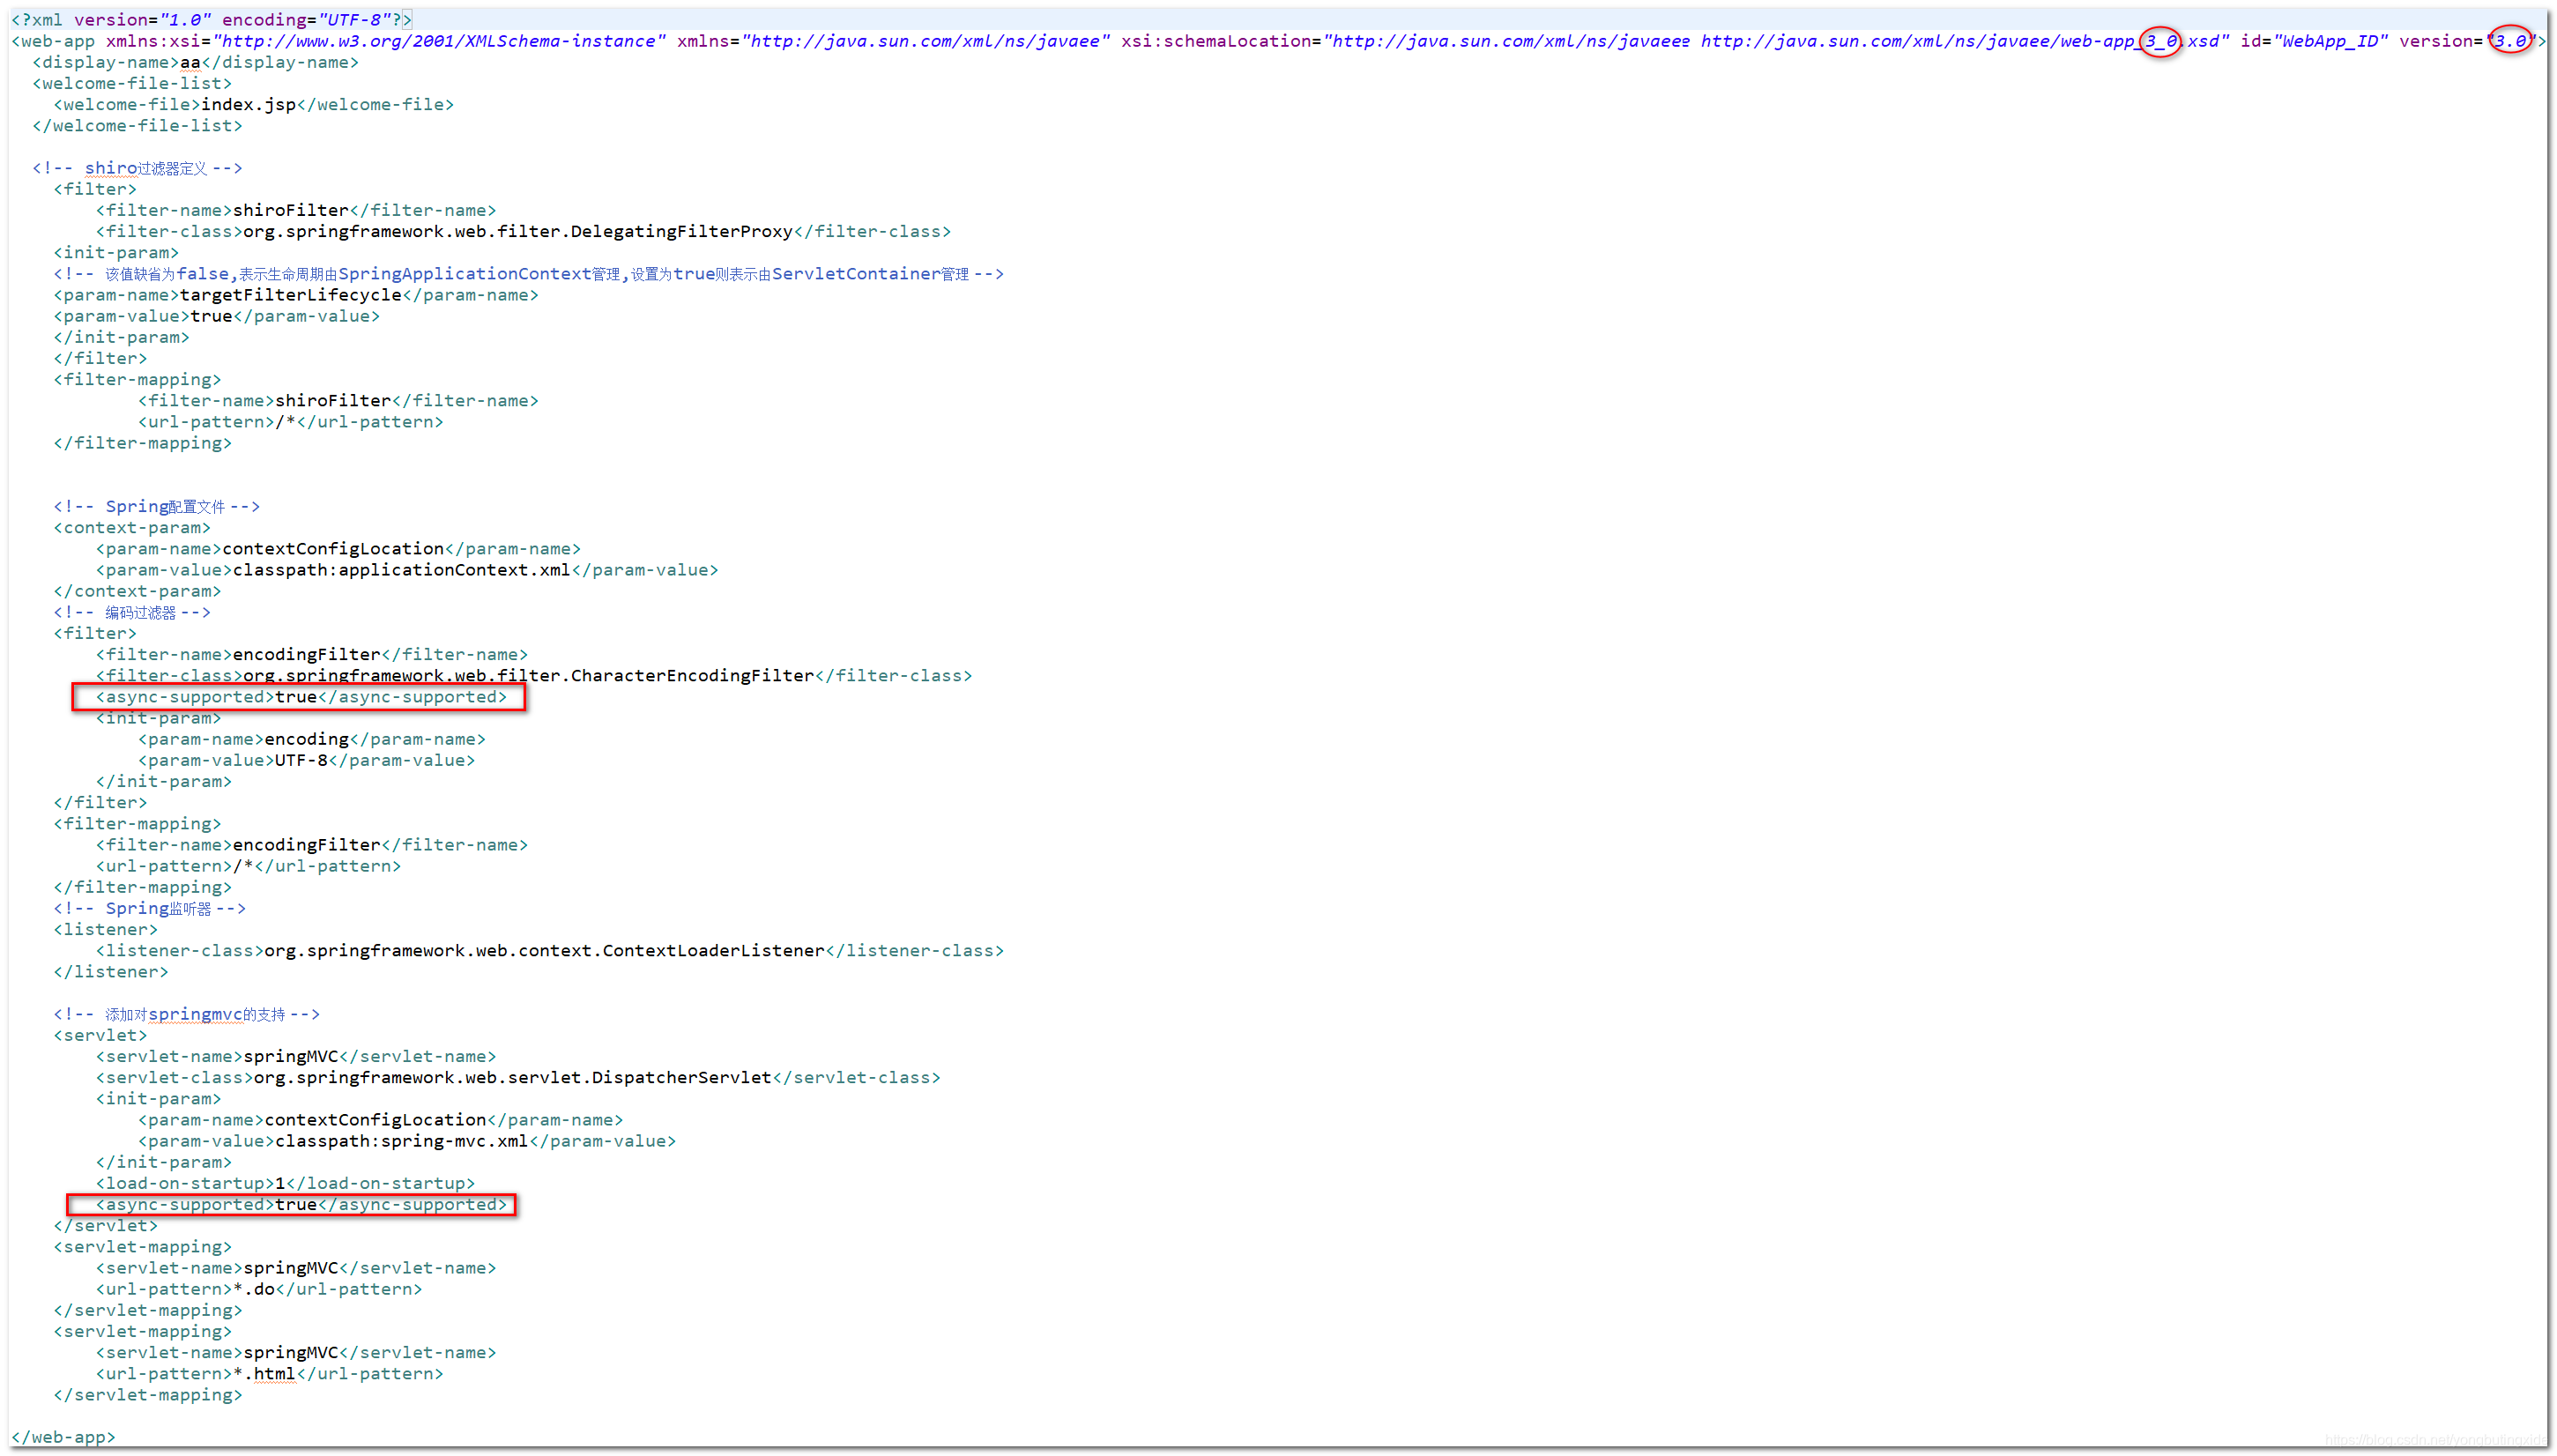Viewport: 2557px width, 1456px height.
Task: Click the first highlighted async-supported line under encodingFilter
Action: (x=300, y=697)
